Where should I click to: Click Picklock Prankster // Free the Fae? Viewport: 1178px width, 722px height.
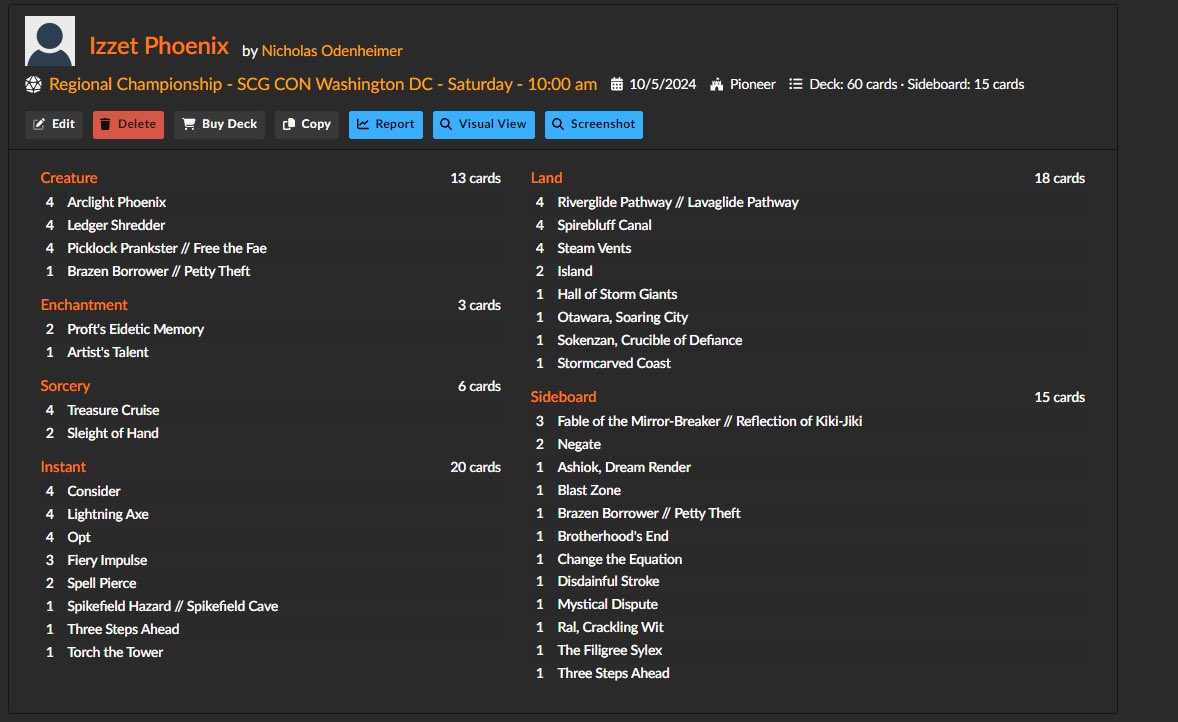point(167,248)
